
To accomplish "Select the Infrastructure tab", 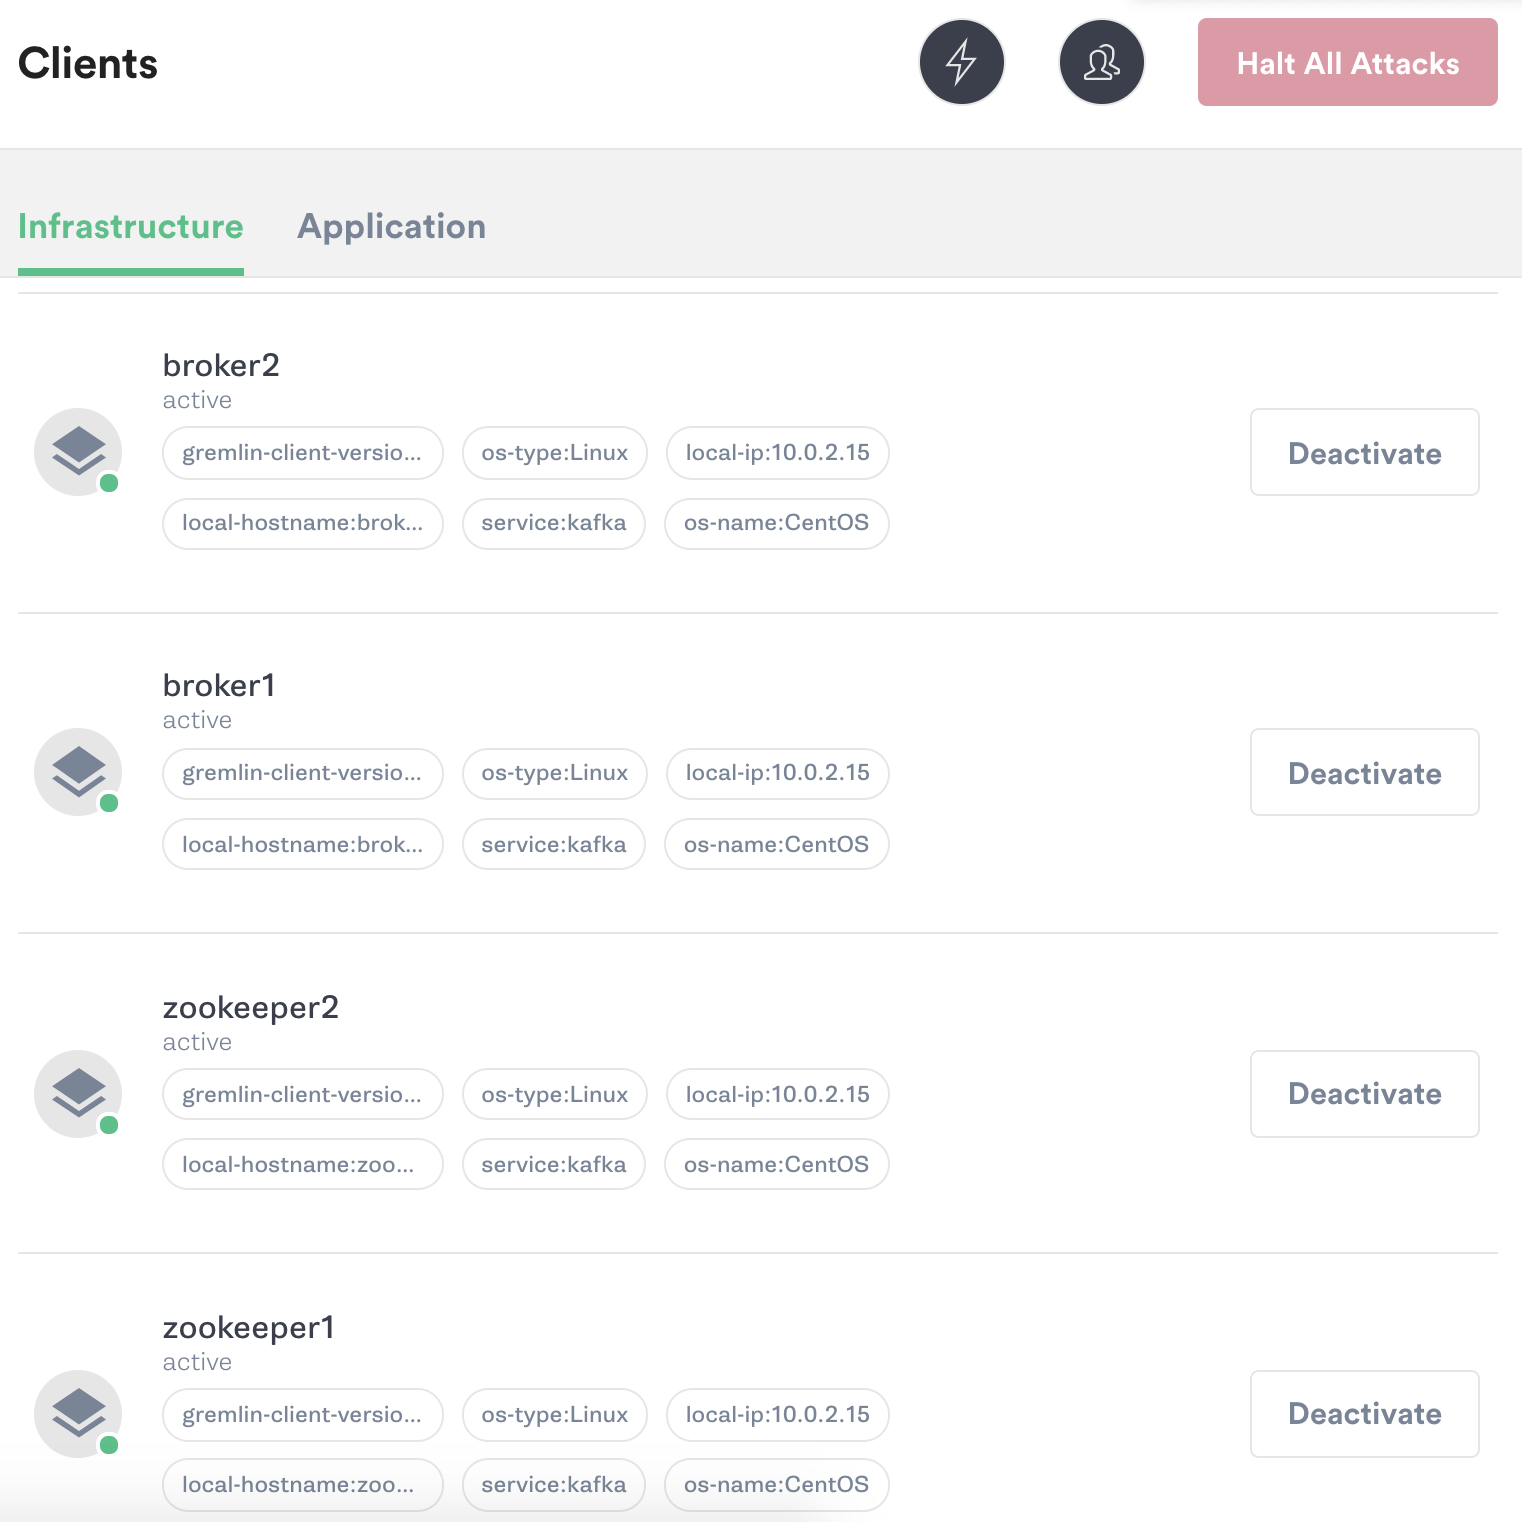I will (x=131, y=226).
